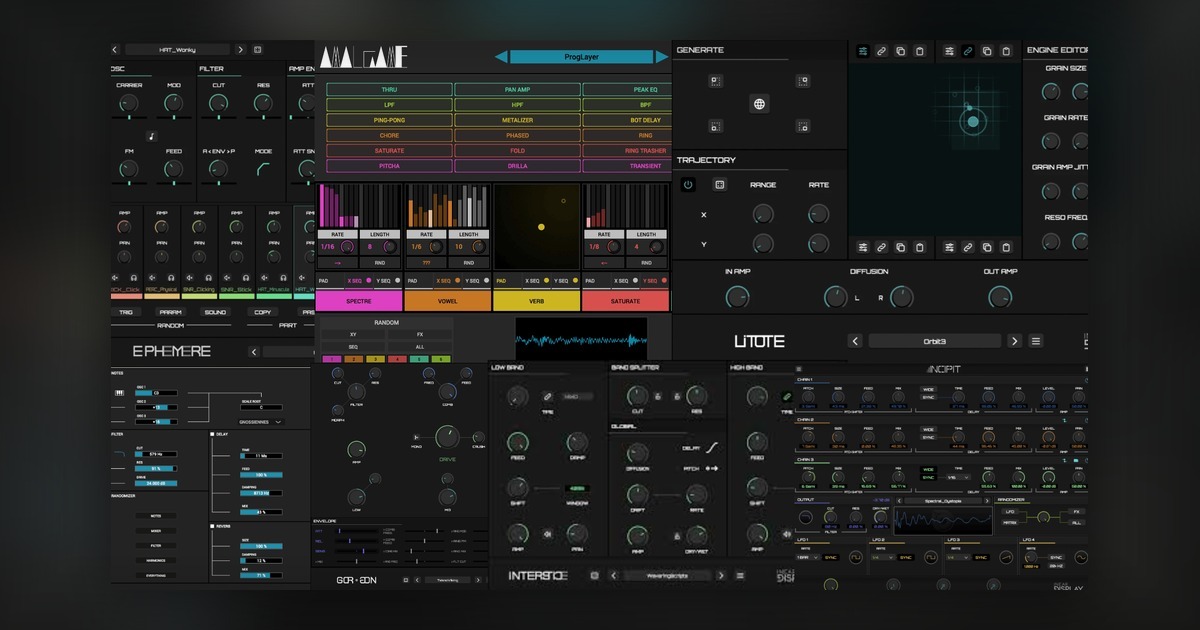Click the DRILLA effect button
Image resolution: width=1200 pixels, height=630 pixels.
pos(517,166)
